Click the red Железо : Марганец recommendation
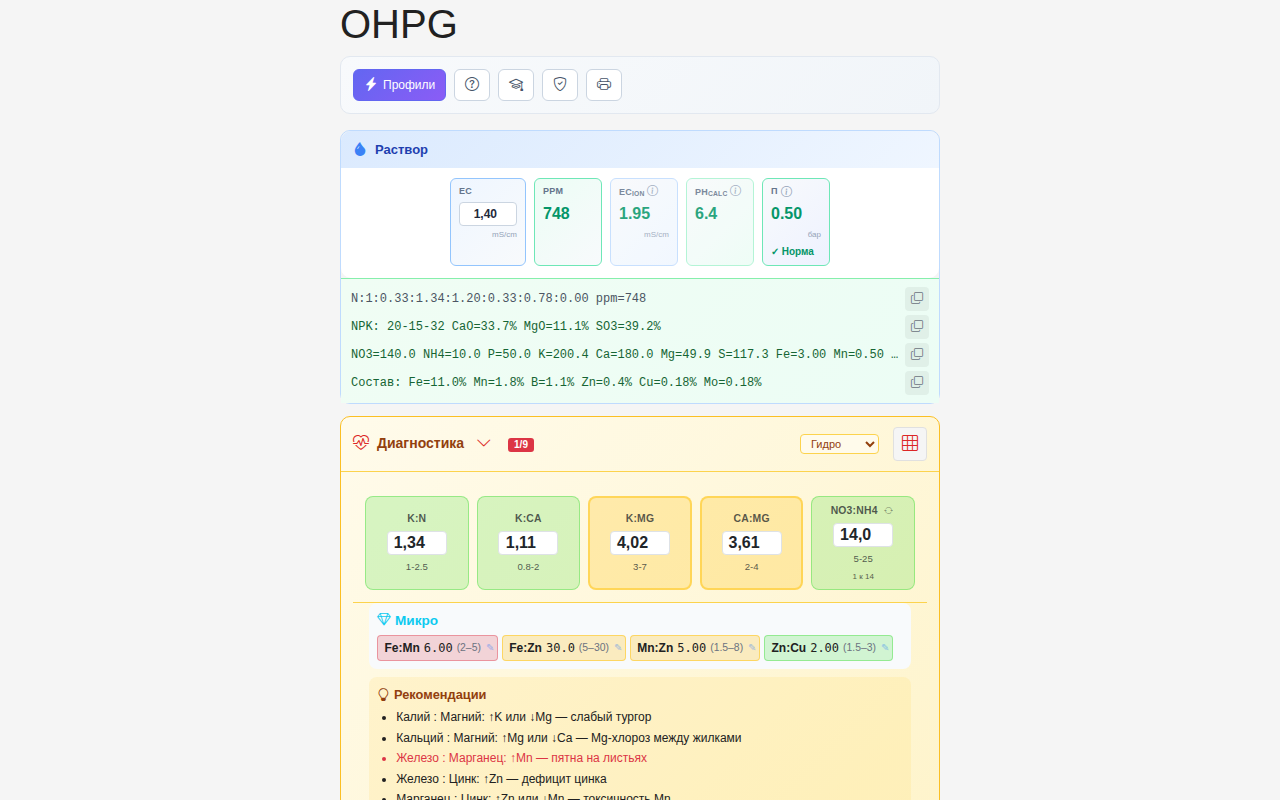The image size is (1280, 800). tap(521, 758)
